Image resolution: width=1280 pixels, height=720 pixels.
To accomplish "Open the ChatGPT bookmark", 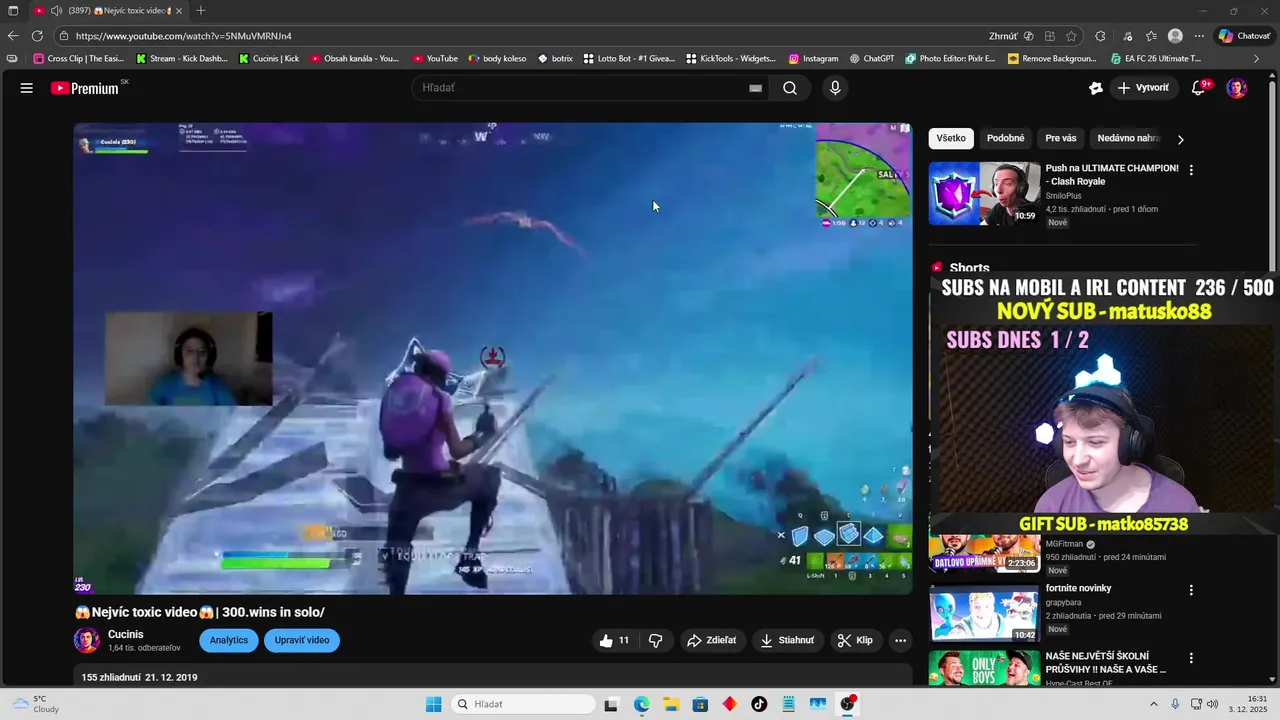I will click(x=872, y=59).
